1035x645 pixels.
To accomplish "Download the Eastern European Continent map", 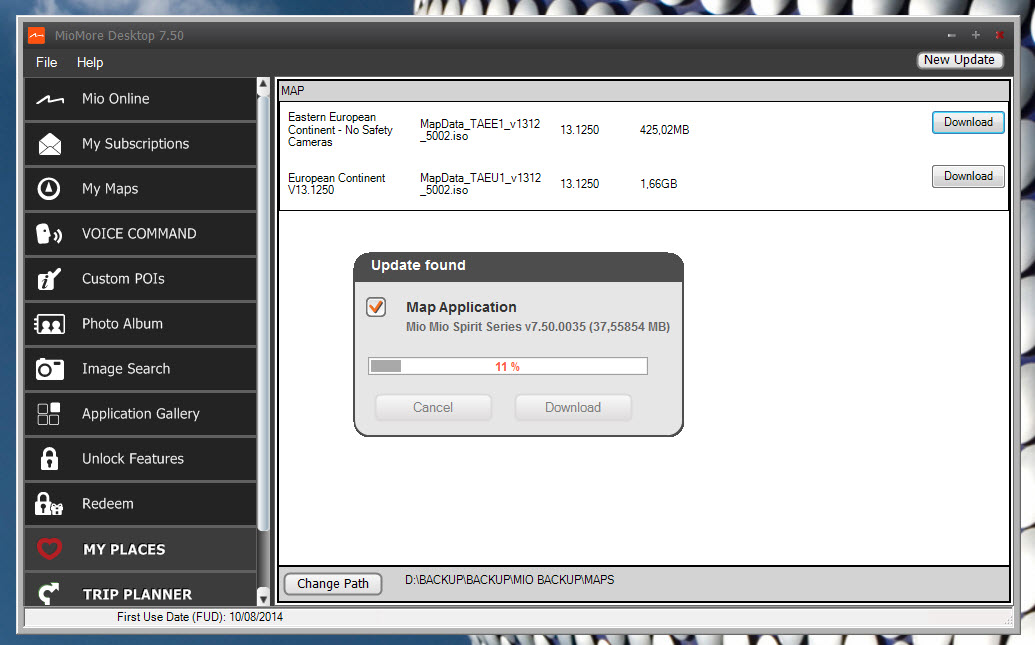I will tap(968, 122).
